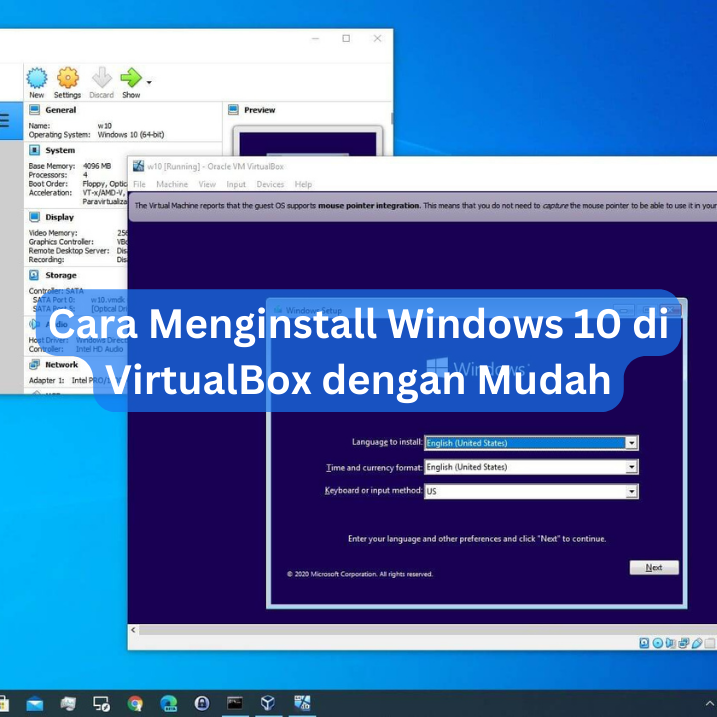The image size is (717, 717).
Task: Open the Storage section header
Action: tap(61, 275)
